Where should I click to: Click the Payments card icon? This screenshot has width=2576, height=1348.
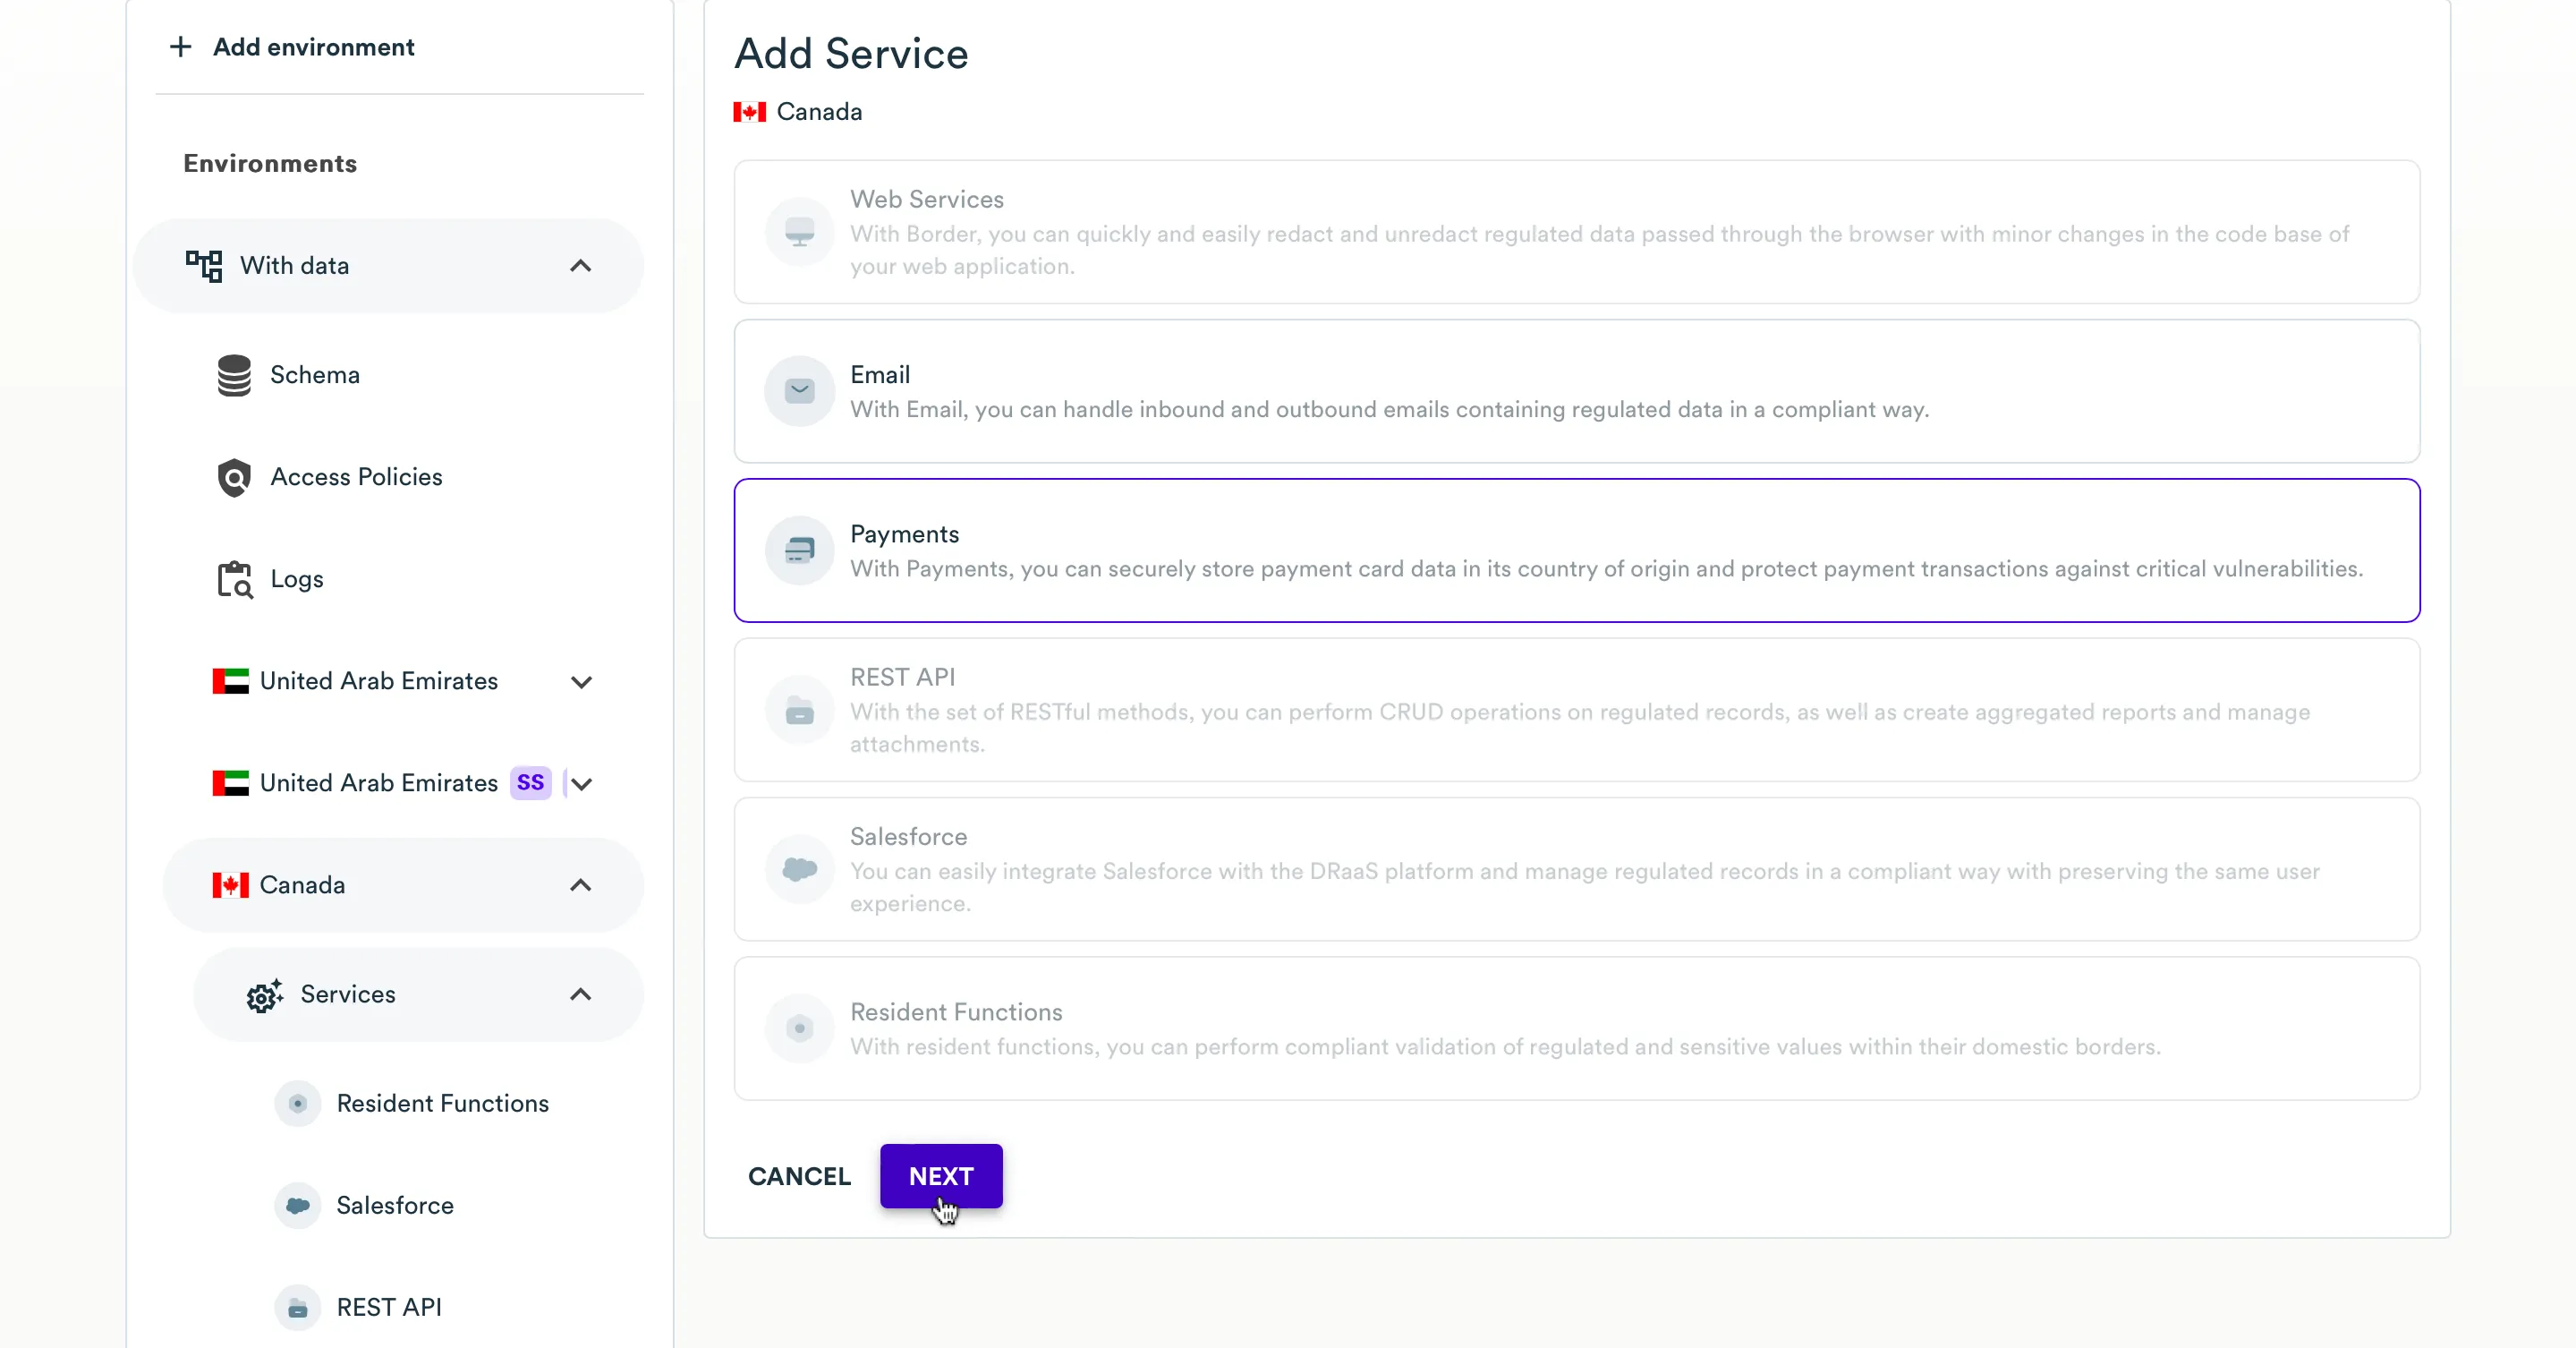pos(799,550)
